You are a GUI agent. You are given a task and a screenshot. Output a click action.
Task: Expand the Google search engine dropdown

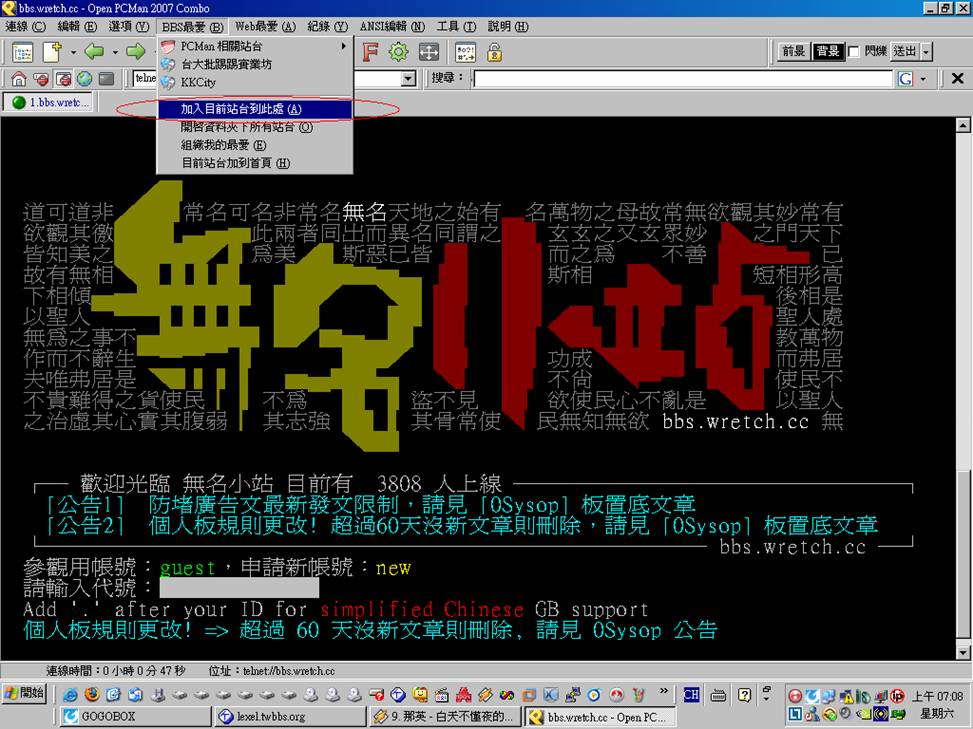point(922,79)
